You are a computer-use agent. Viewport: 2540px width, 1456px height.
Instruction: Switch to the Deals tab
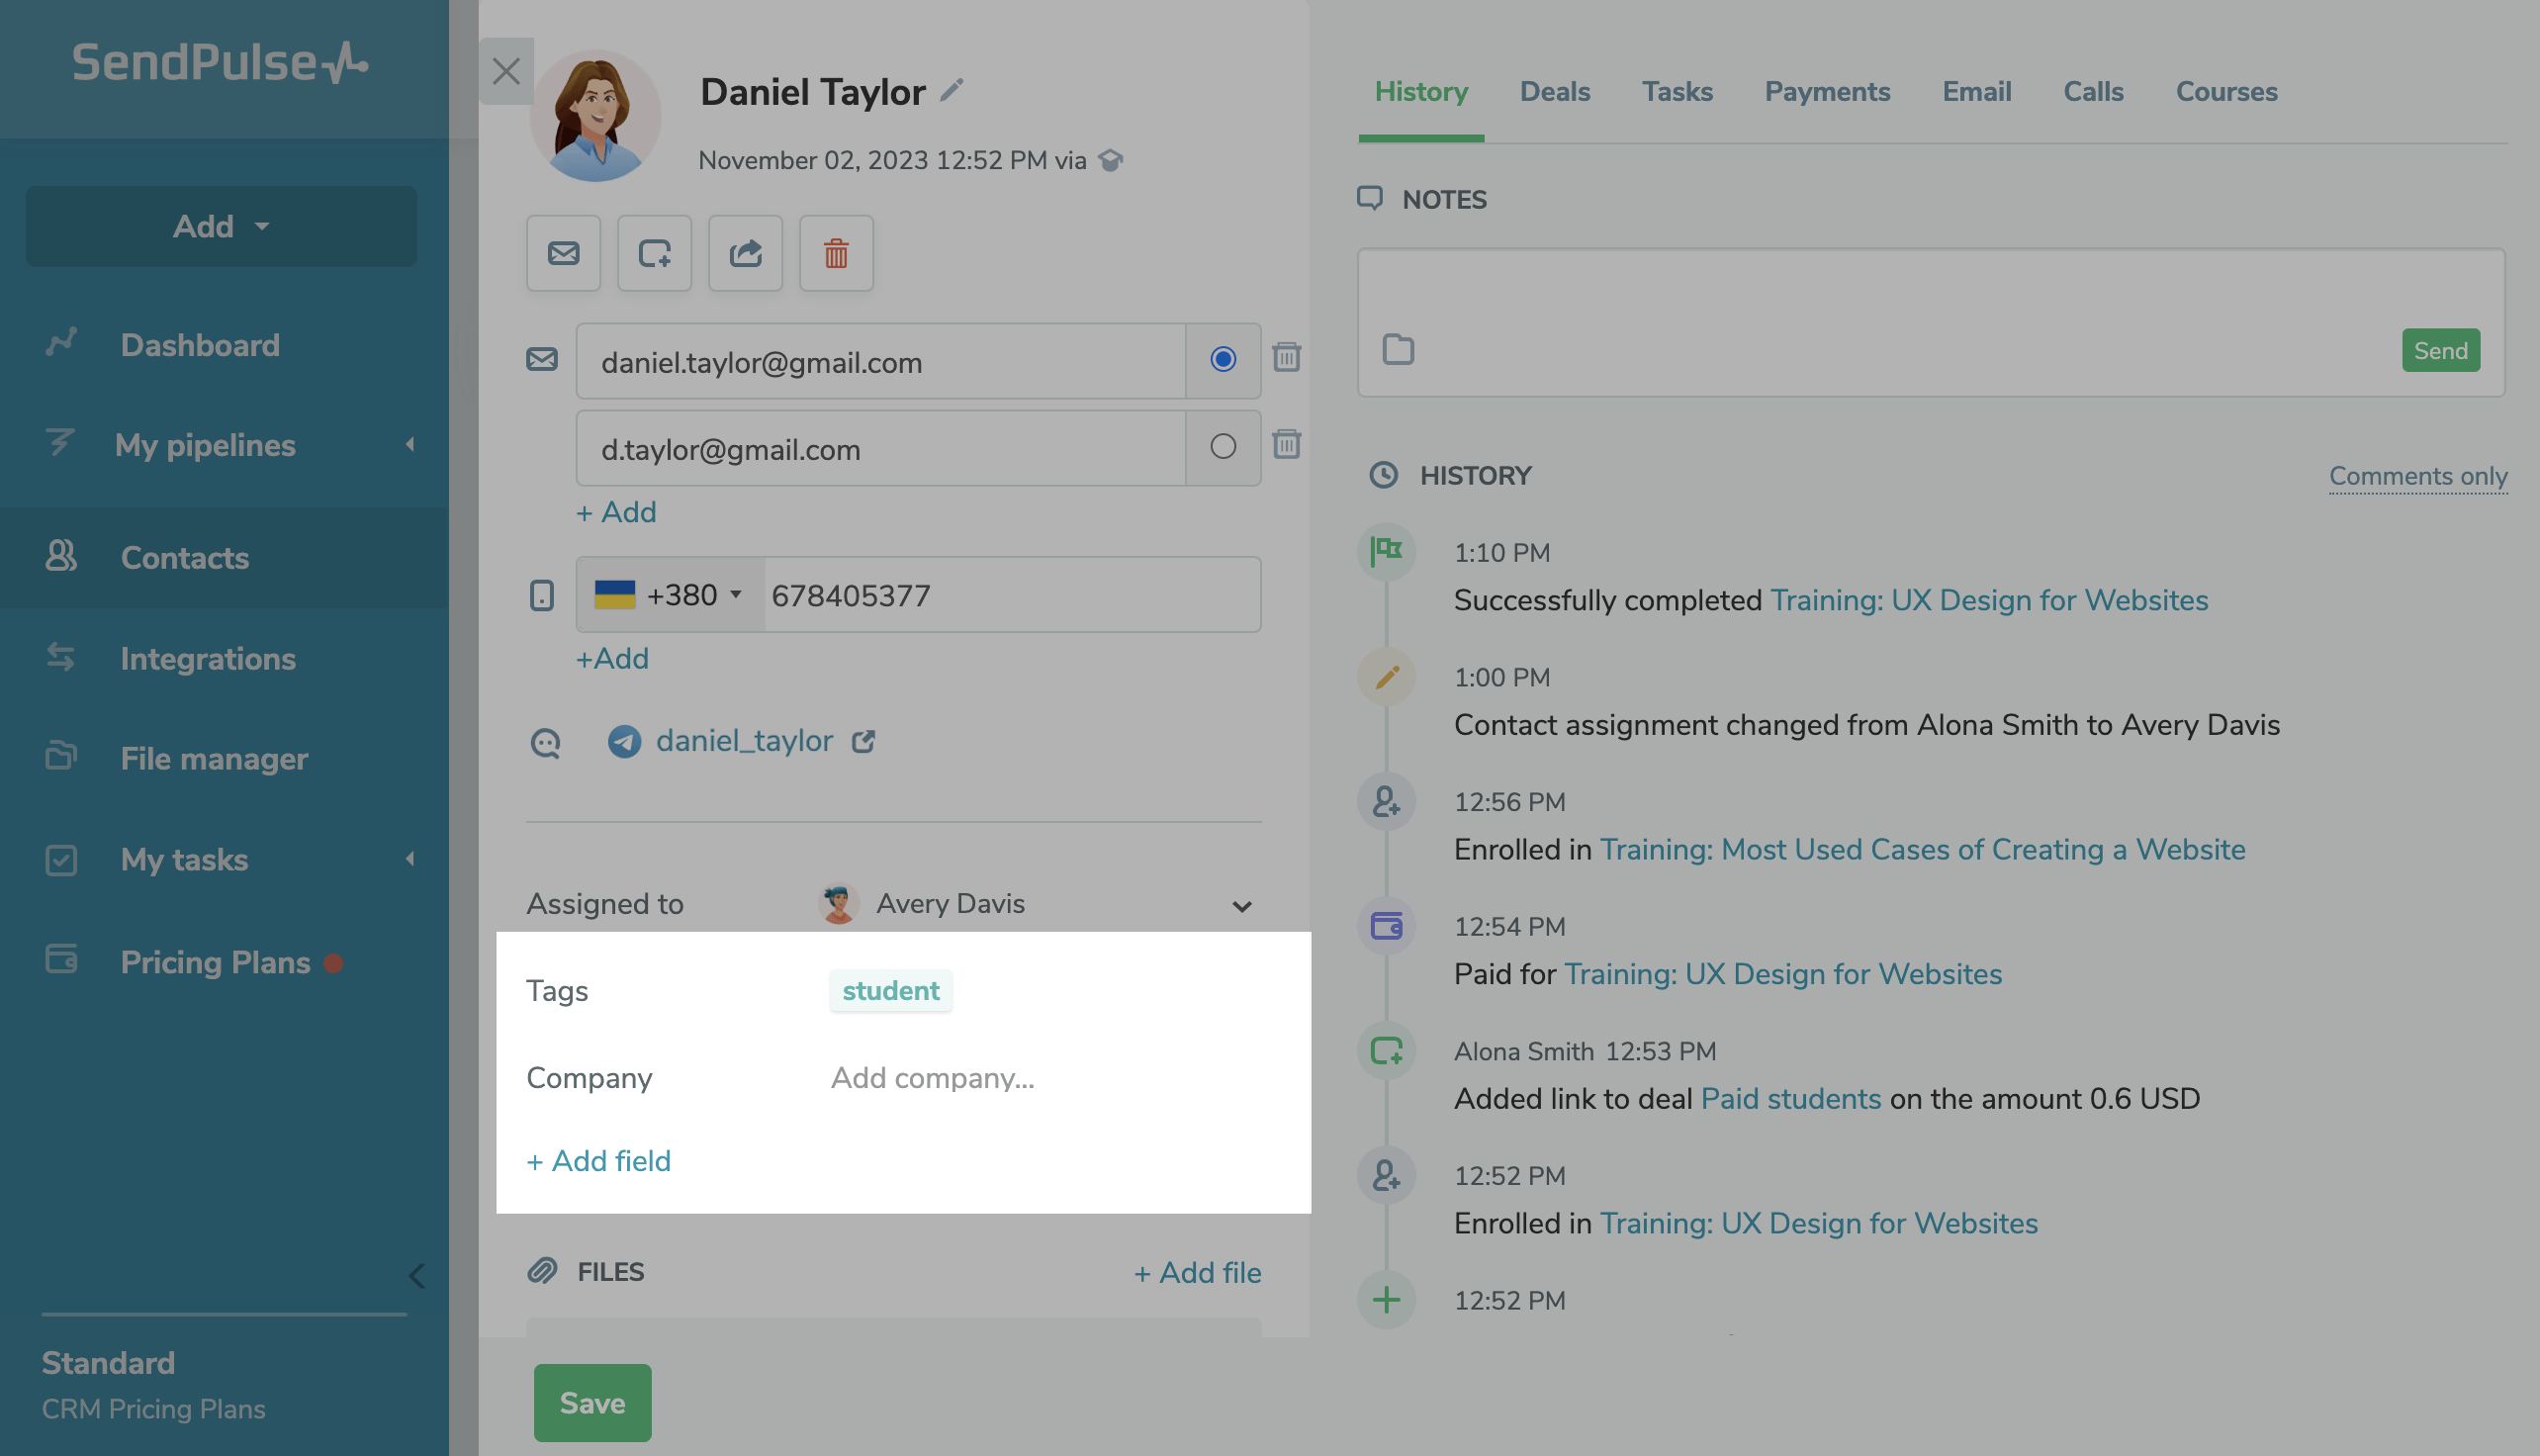pyautogui.click(x=1554, y=91)
